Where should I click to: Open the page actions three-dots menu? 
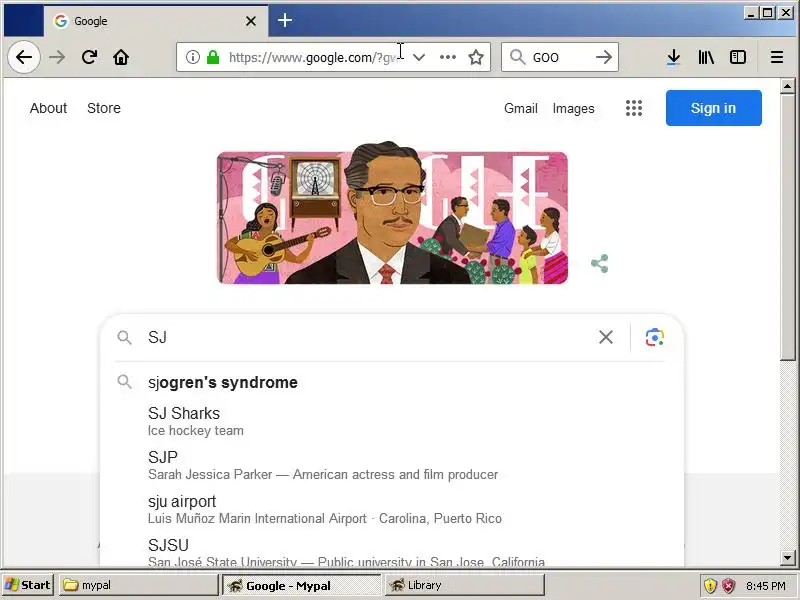(447, 57)
